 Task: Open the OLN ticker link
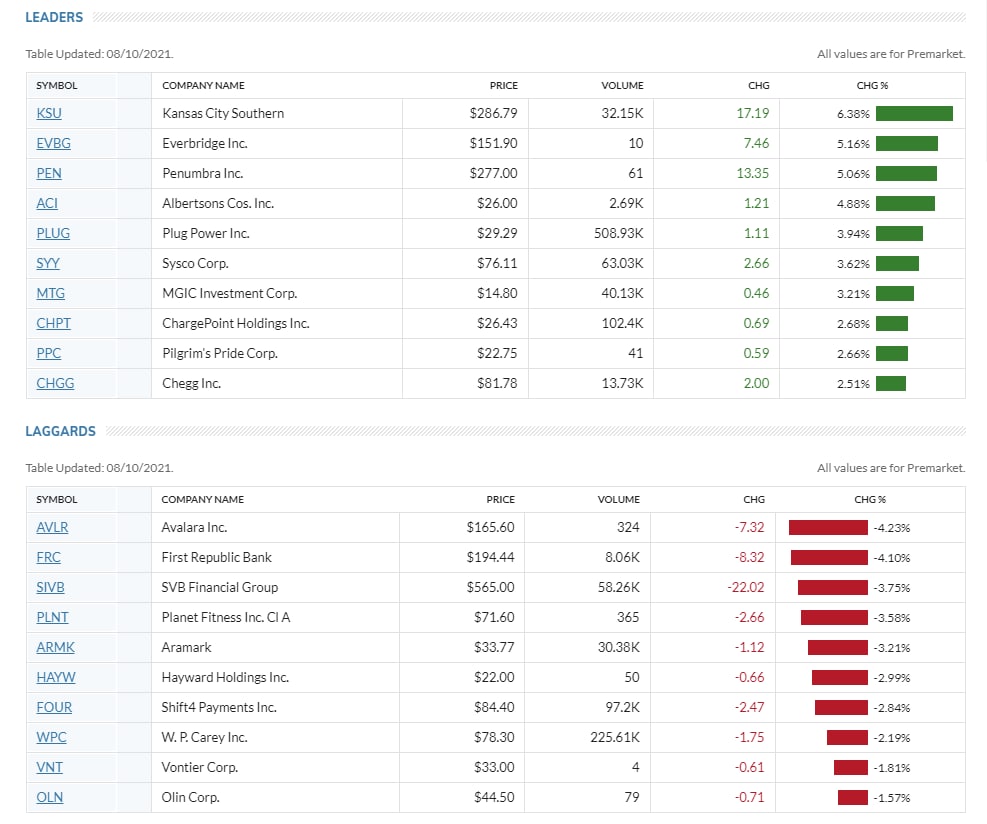tap(50, 798)
